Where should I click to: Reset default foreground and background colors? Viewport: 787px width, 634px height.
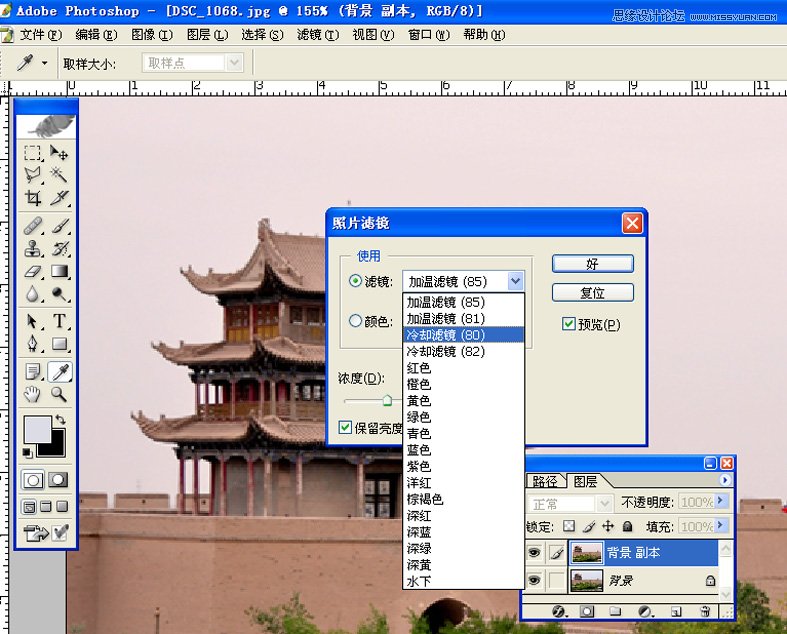(27, 453)
